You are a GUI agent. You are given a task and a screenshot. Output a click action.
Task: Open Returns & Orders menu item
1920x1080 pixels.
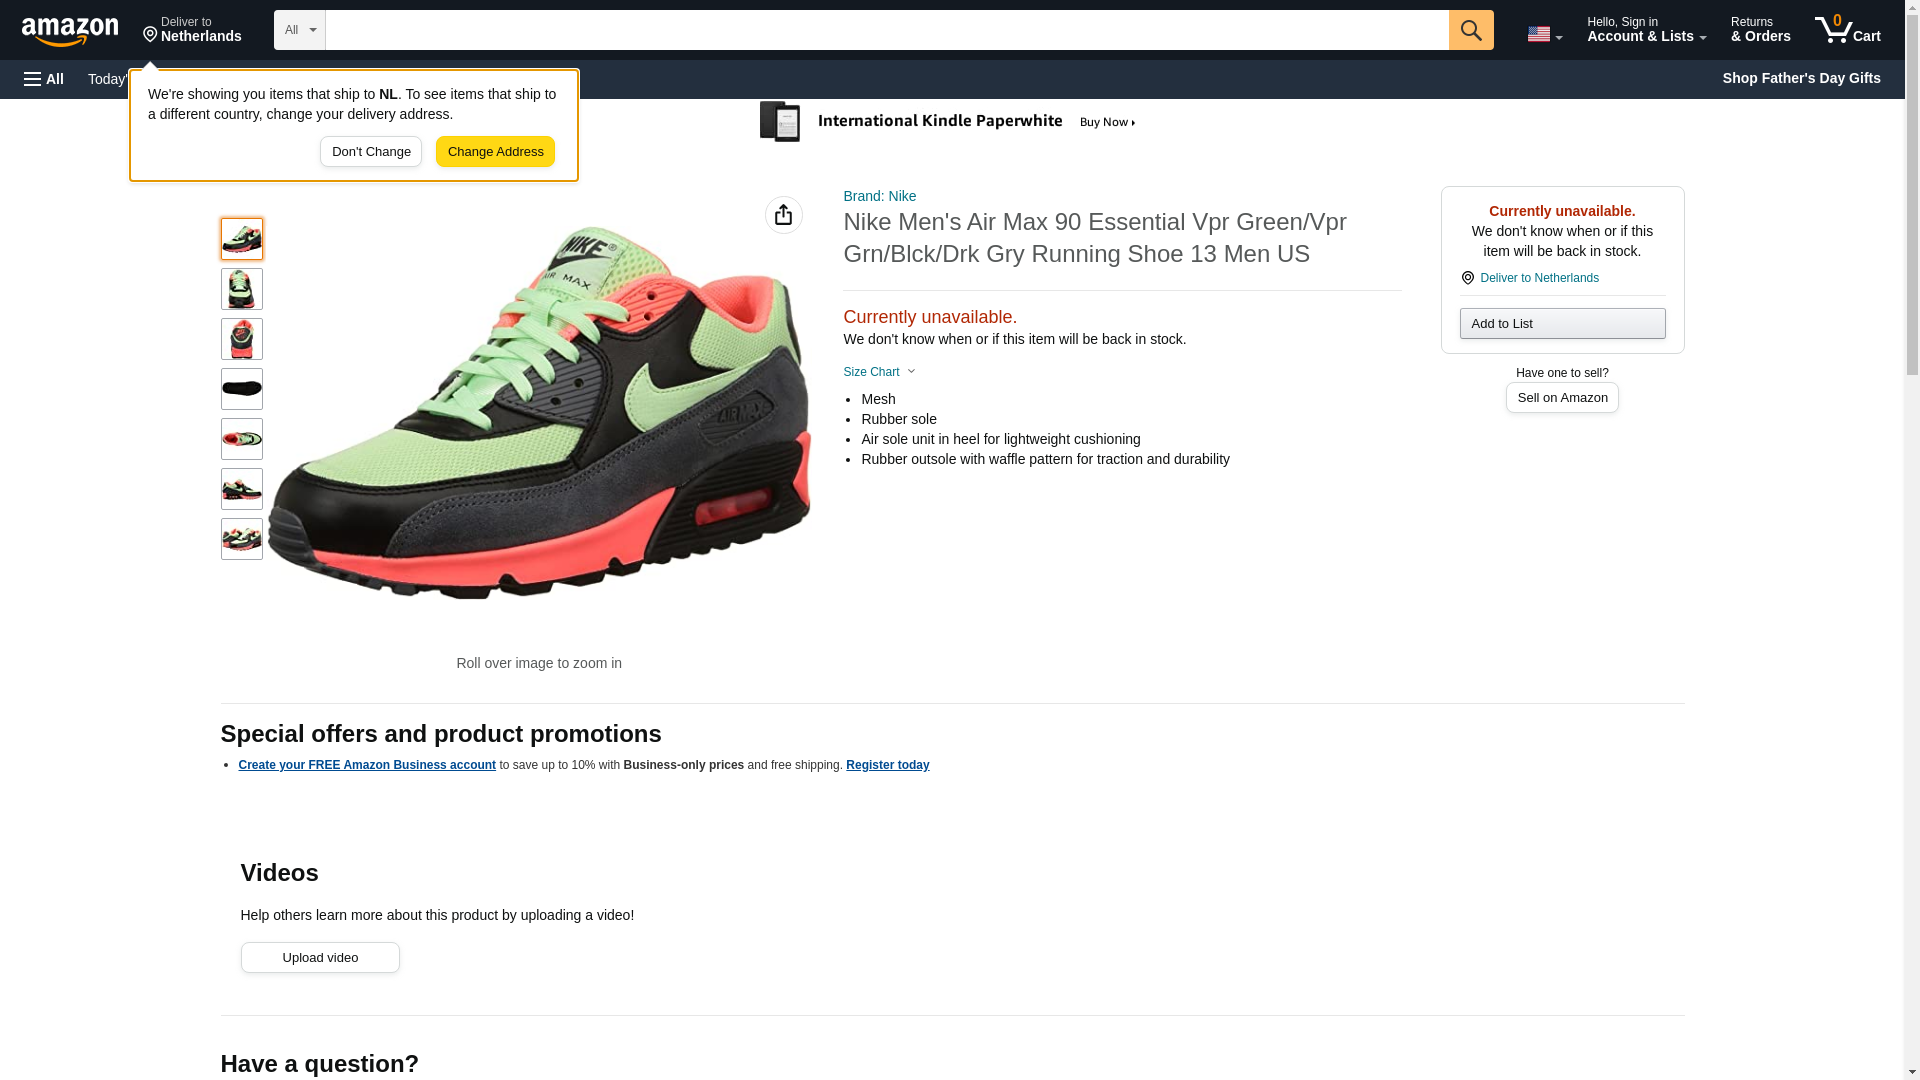click(1760, 30)
